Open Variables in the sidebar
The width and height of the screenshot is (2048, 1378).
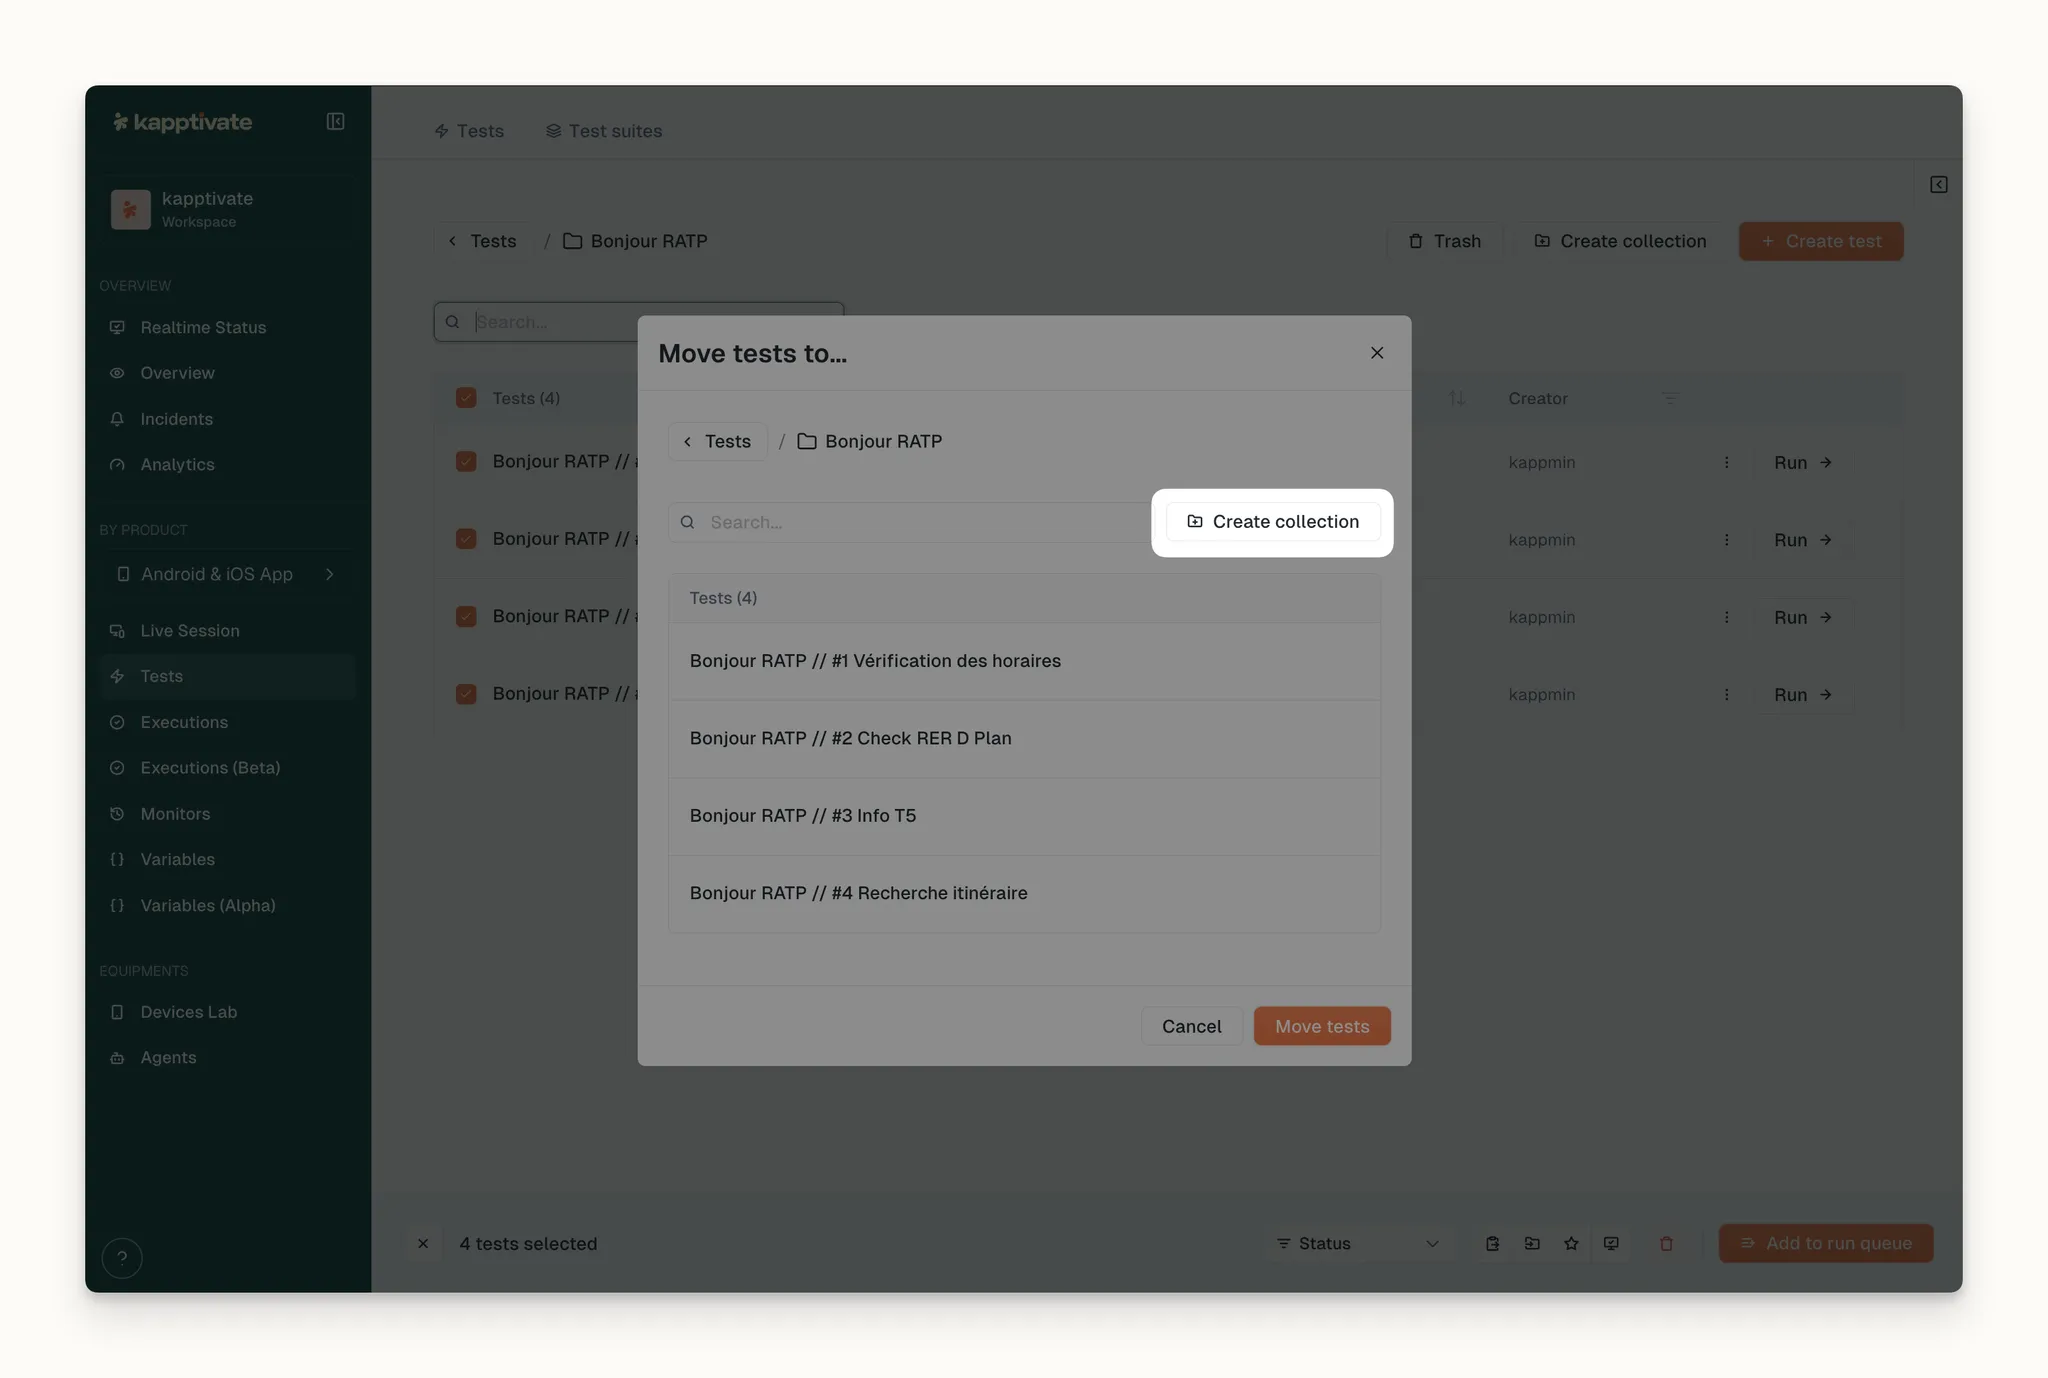(228, 859)
